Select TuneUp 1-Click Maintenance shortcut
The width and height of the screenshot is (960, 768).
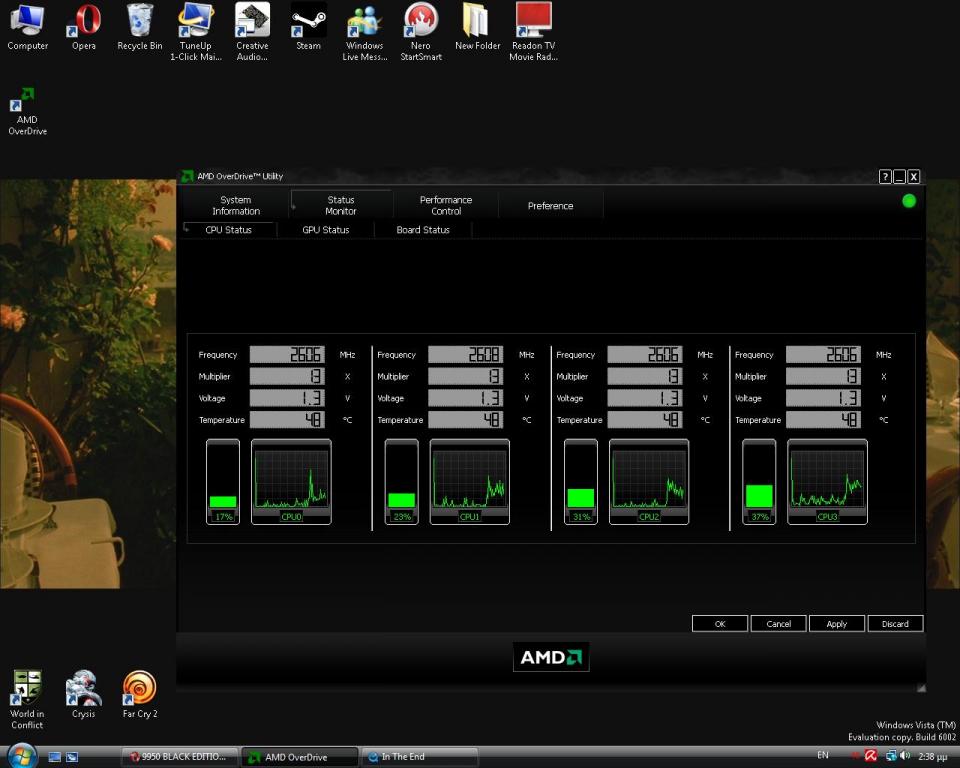click(196, 32)
